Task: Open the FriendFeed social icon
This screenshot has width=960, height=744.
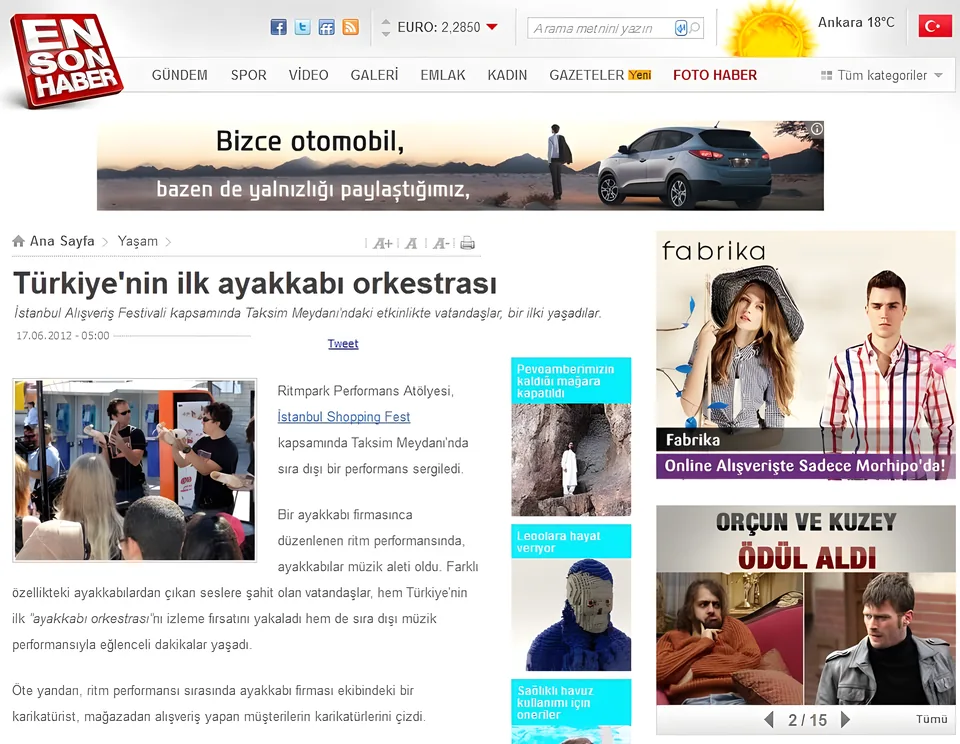Action: (x=326, y=28)
